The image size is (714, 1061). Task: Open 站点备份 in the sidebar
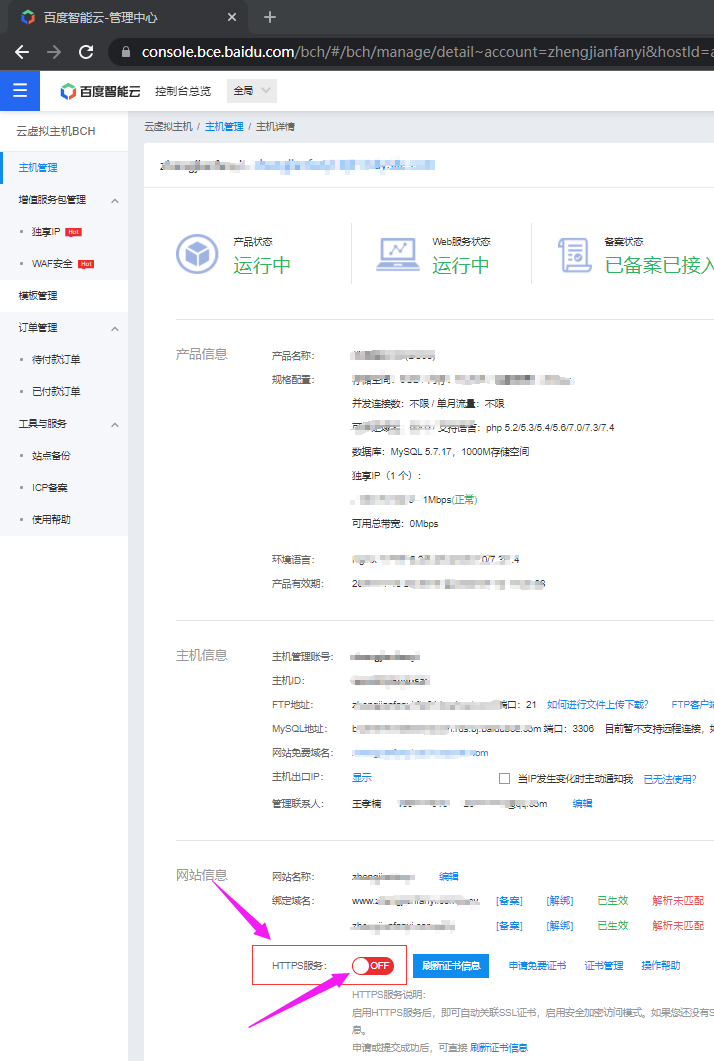(51, 455)
